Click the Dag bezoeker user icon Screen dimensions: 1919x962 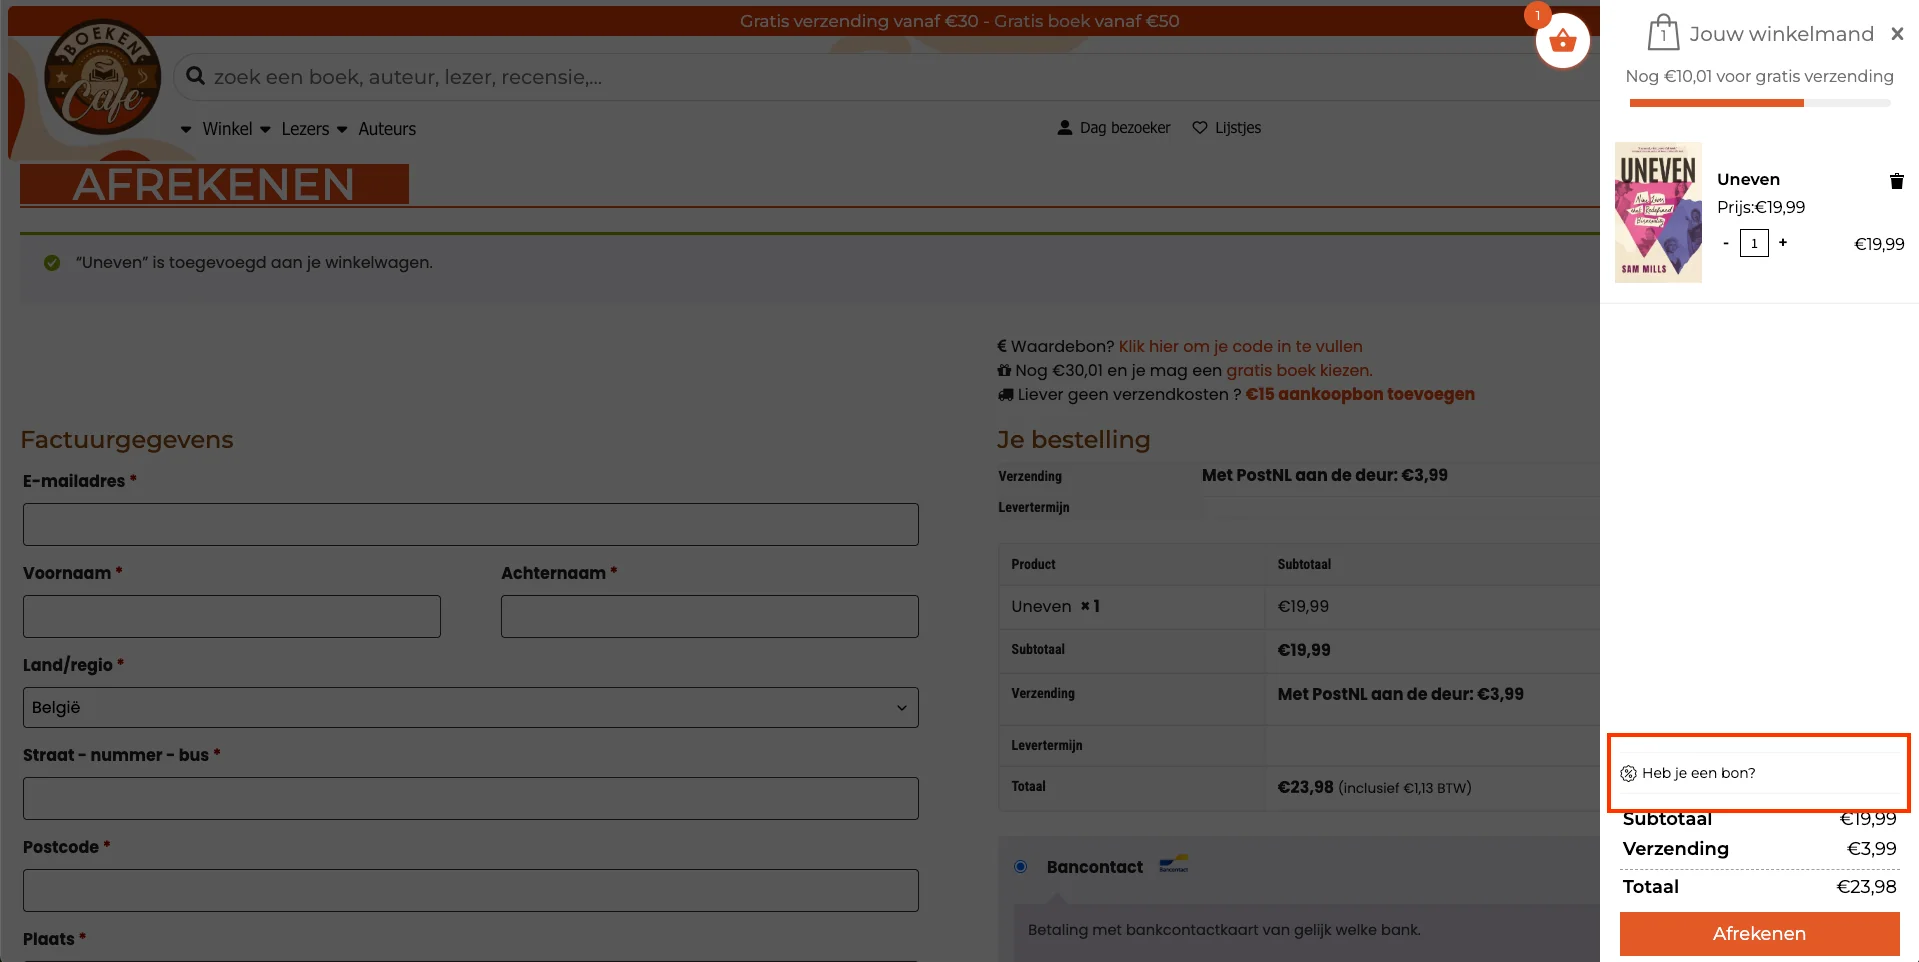(1065, 128)
